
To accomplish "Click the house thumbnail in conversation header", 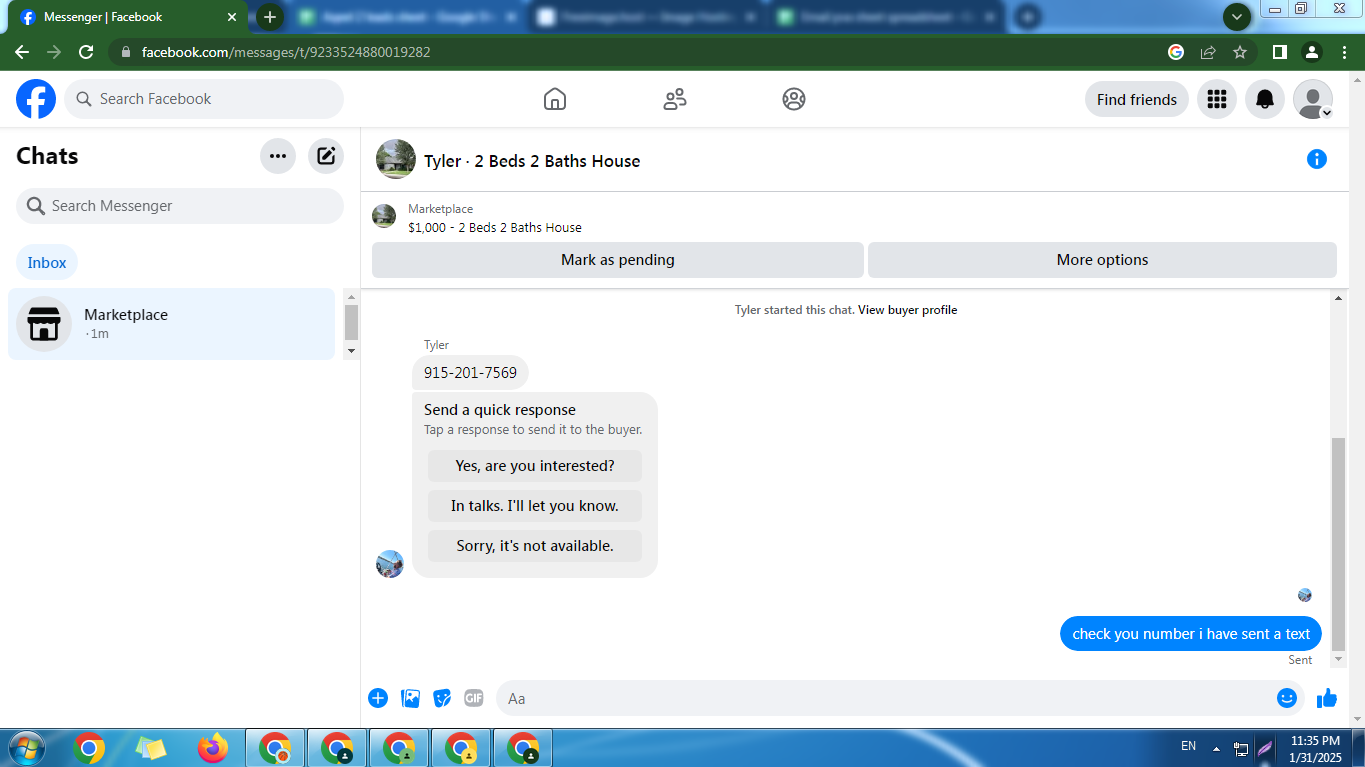I will click(x=396, y=159).
